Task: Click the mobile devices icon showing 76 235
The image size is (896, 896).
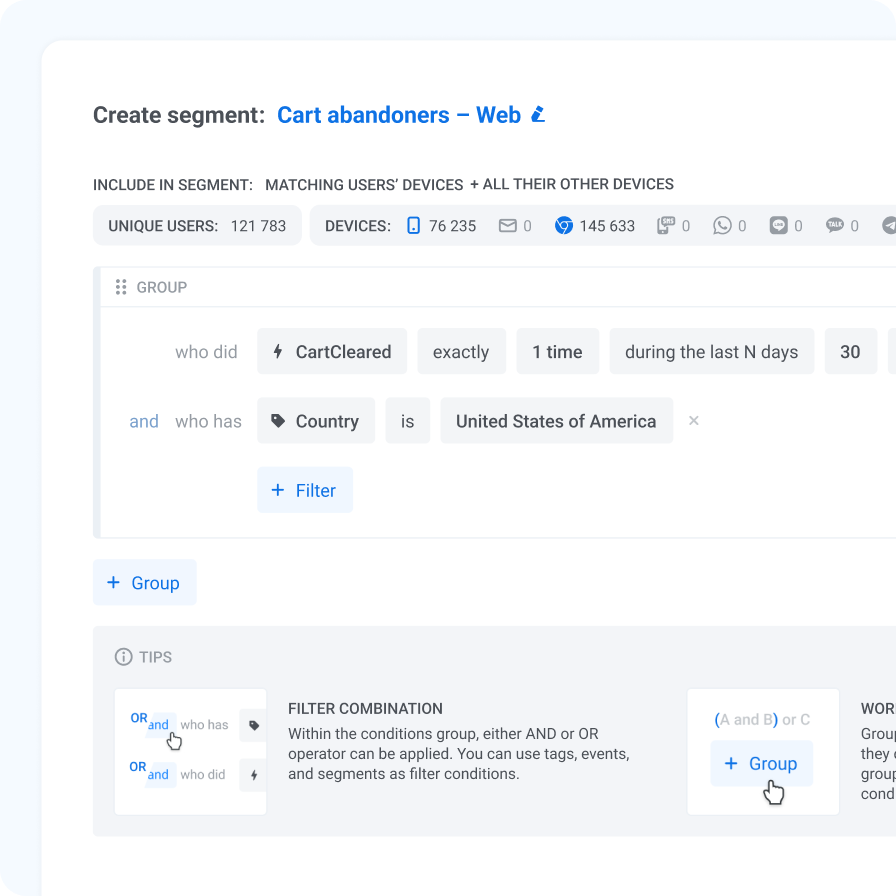Action: pos(413,226)
